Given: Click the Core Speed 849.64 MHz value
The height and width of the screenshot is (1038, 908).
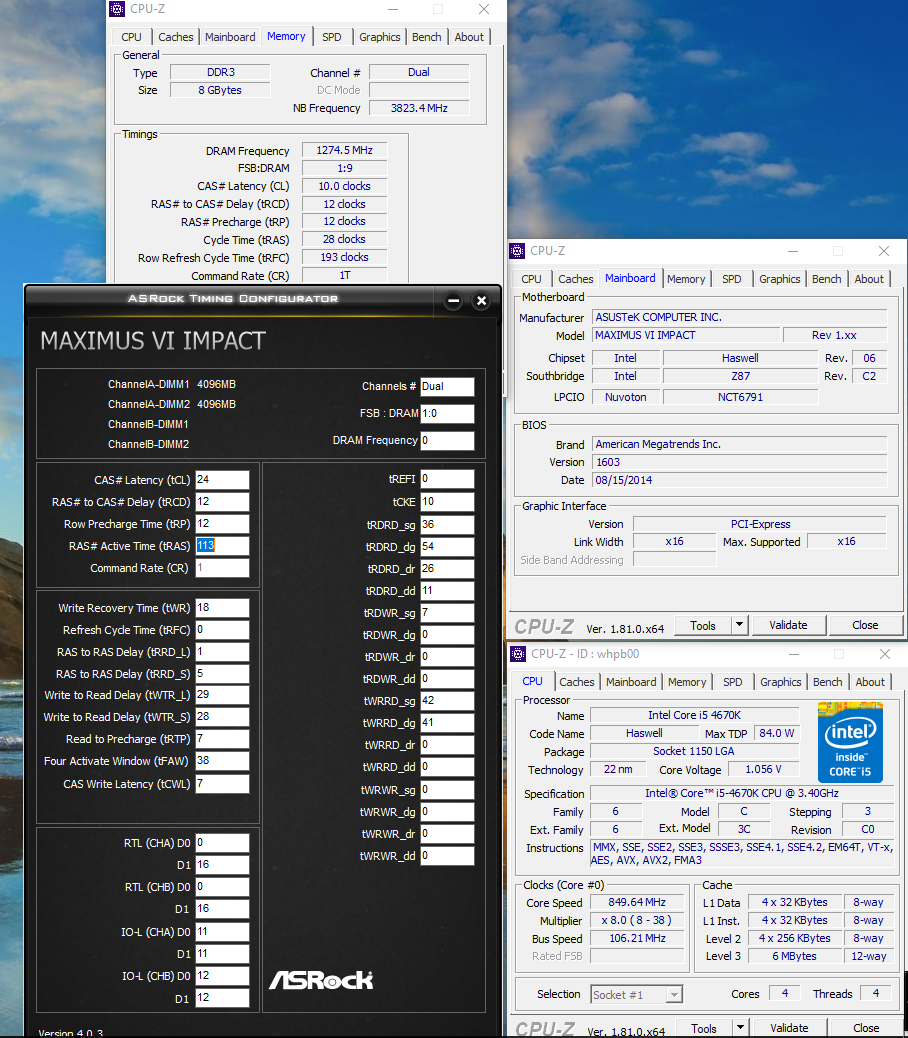Looking at the screenshot, I should tap(637, 902).
